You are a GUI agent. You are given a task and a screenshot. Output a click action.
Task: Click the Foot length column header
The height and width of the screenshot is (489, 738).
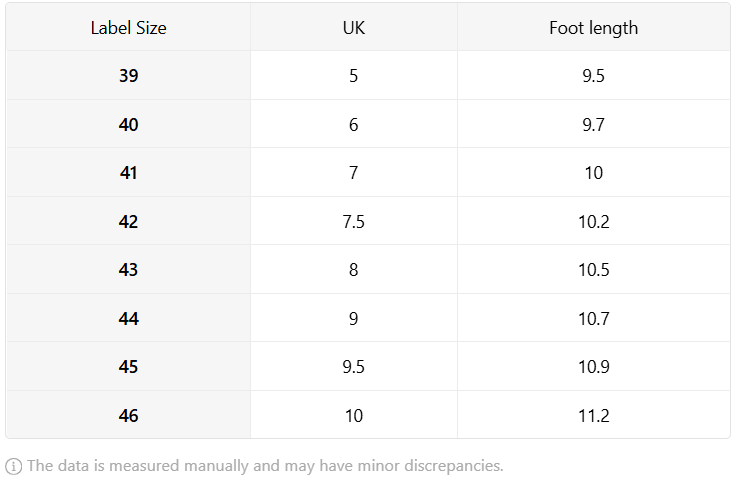pyautogui.click(x=594, y=28)
